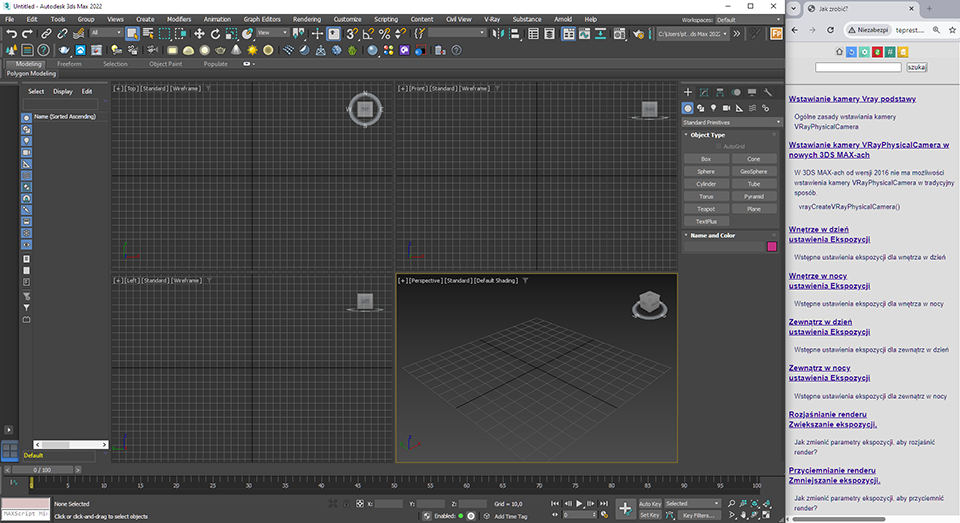Image resolution: width=960 pixels, height=523 pixels.
Task: Switch Create panel to Shapes category
Action: pos(700,108)
